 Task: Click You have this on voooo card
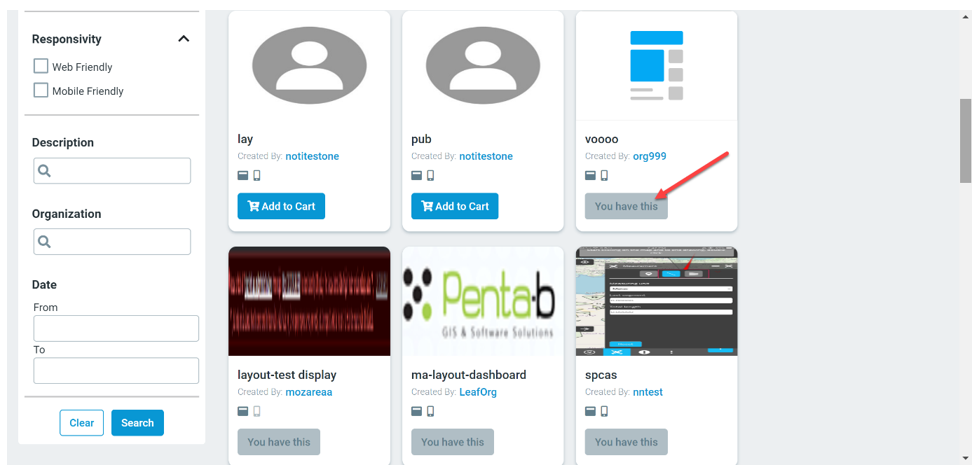coord(626,206)
